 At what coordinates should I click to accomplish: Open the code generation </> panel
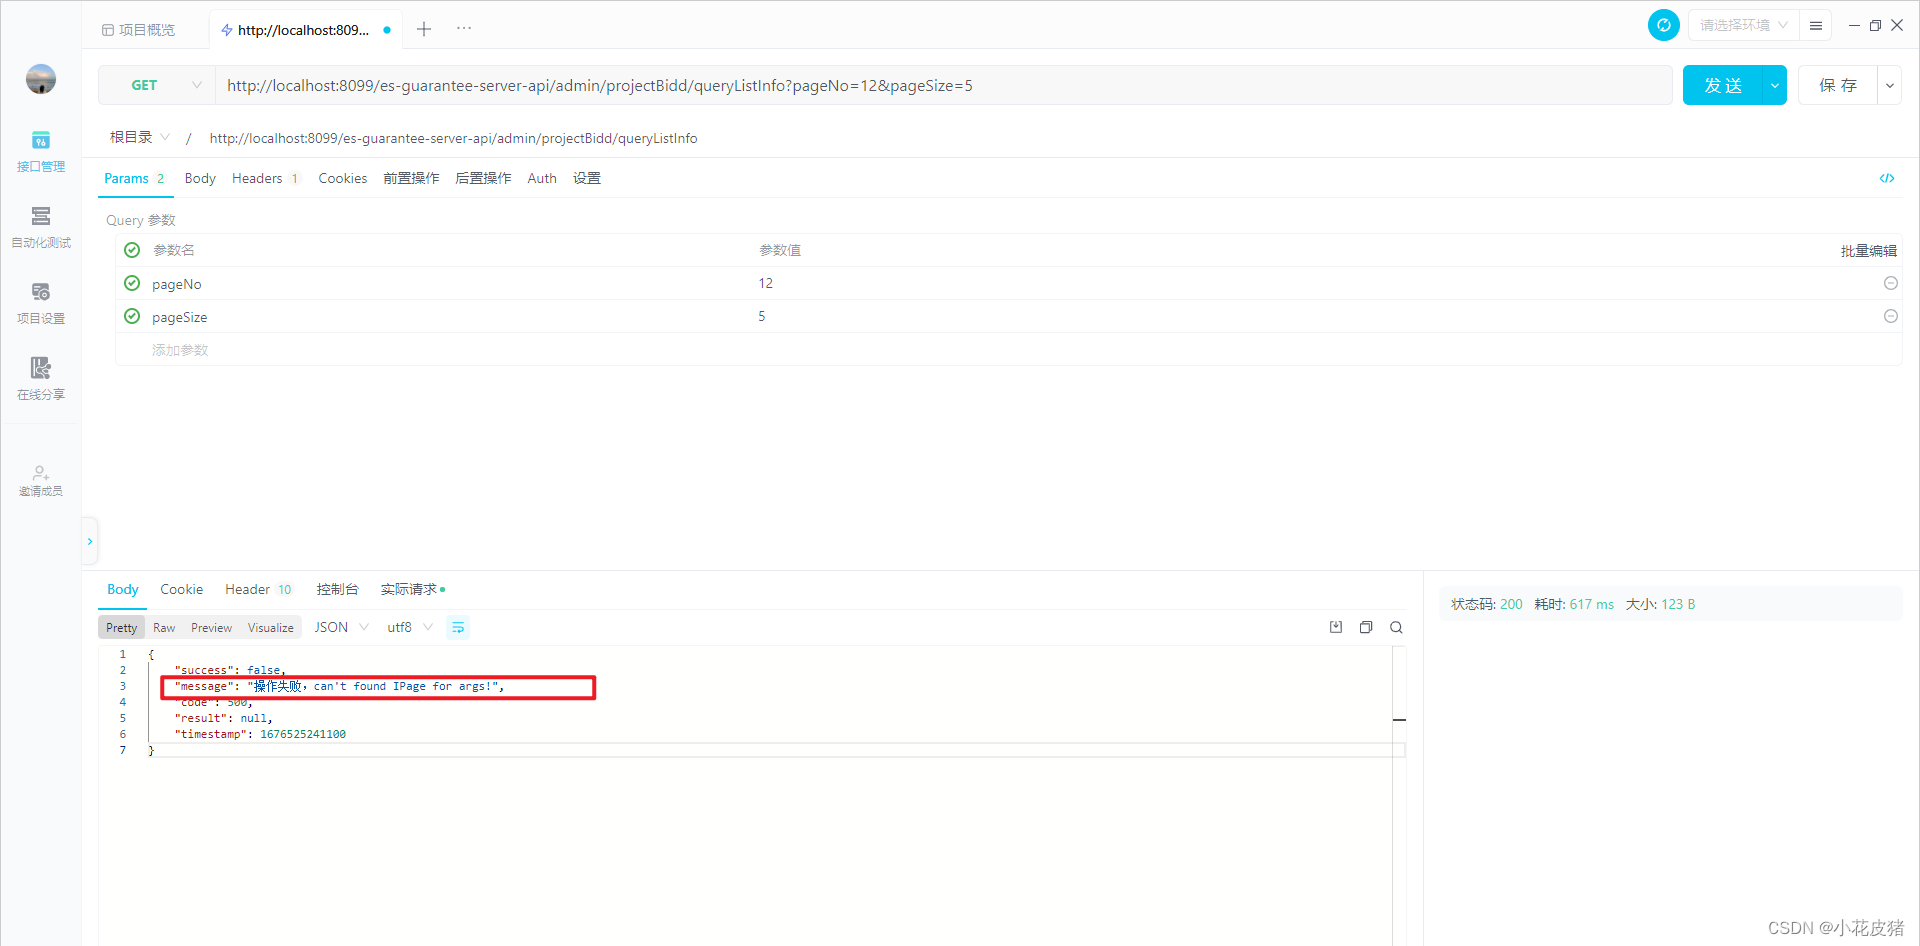pyautogui.click(x=1888, y=178)
